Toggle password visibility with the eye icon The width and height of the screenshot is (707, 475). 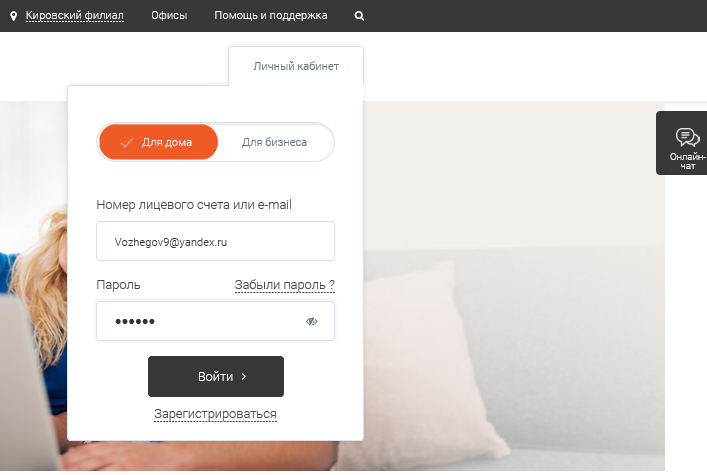tap(312, 321)
